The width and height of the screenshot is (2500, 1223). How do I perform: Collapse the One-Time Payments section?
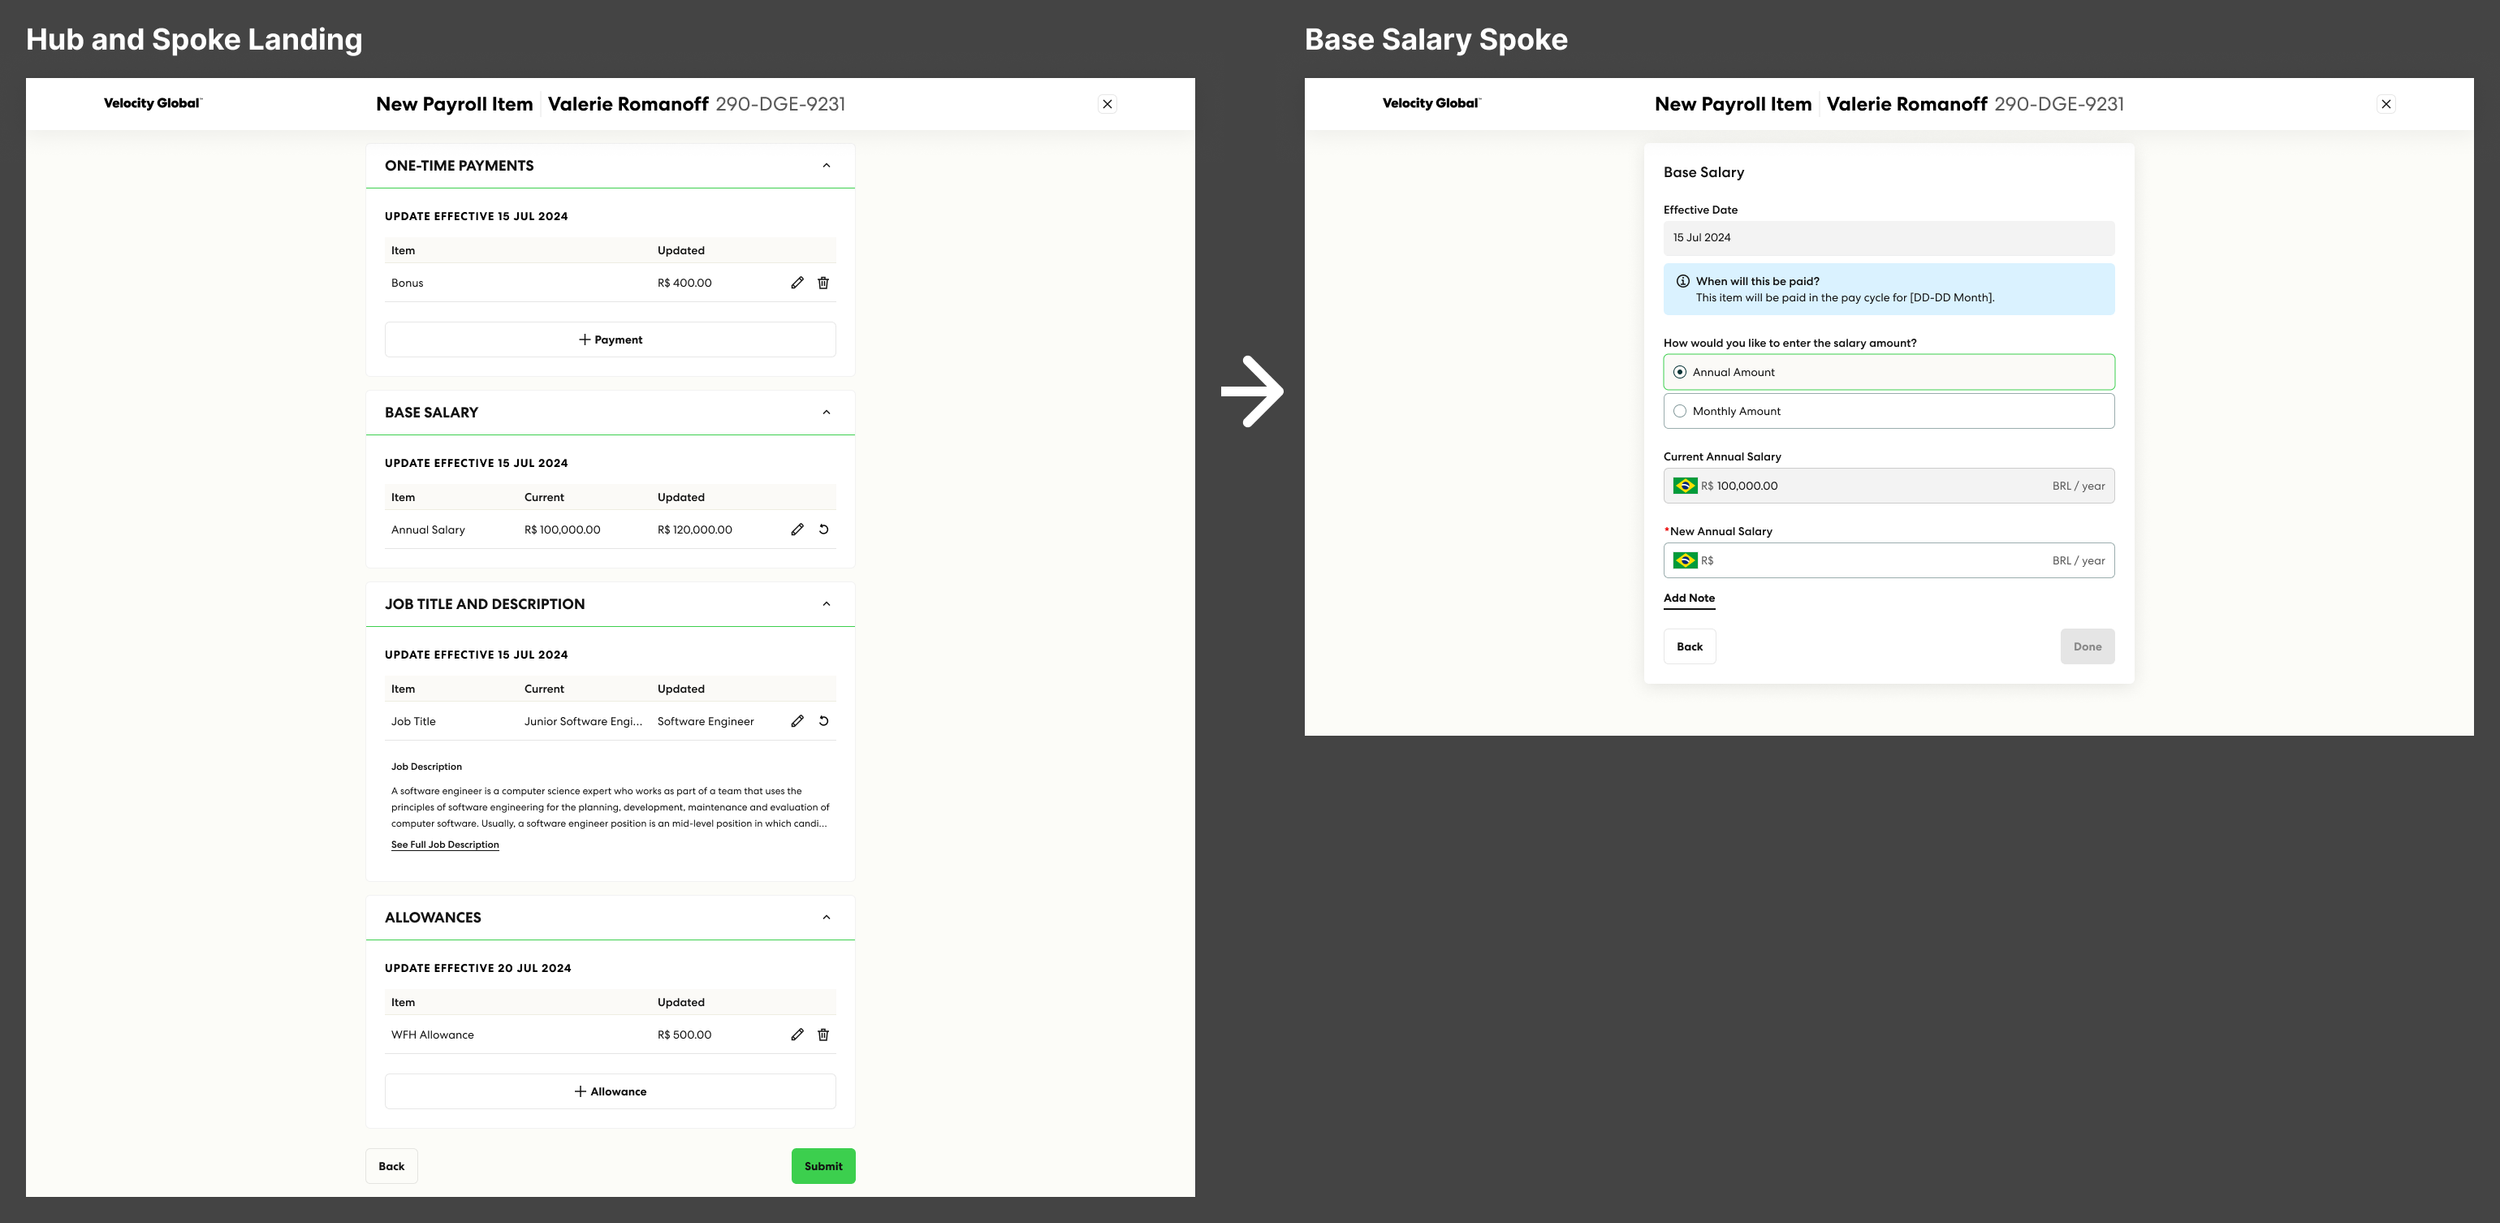(x=826, y=166)
